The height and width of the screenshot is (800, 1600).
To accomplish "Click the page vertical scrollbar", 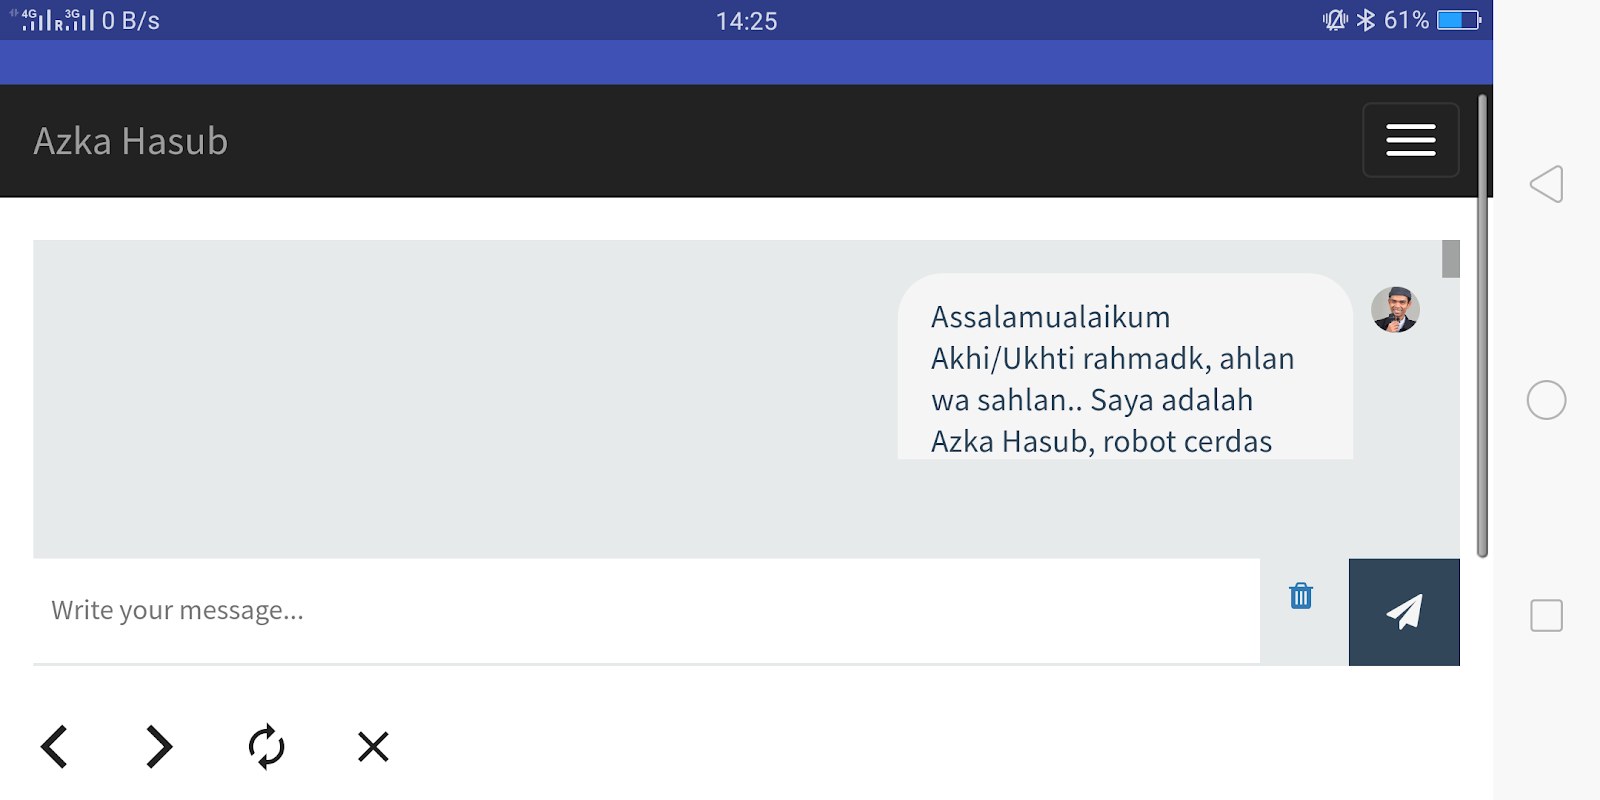I will (1483, 326).
